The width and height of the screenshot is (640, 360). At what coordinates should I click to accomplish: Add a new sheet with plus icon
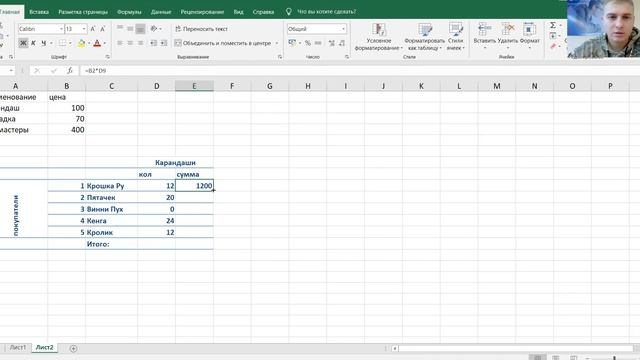(x=73, y=348)
